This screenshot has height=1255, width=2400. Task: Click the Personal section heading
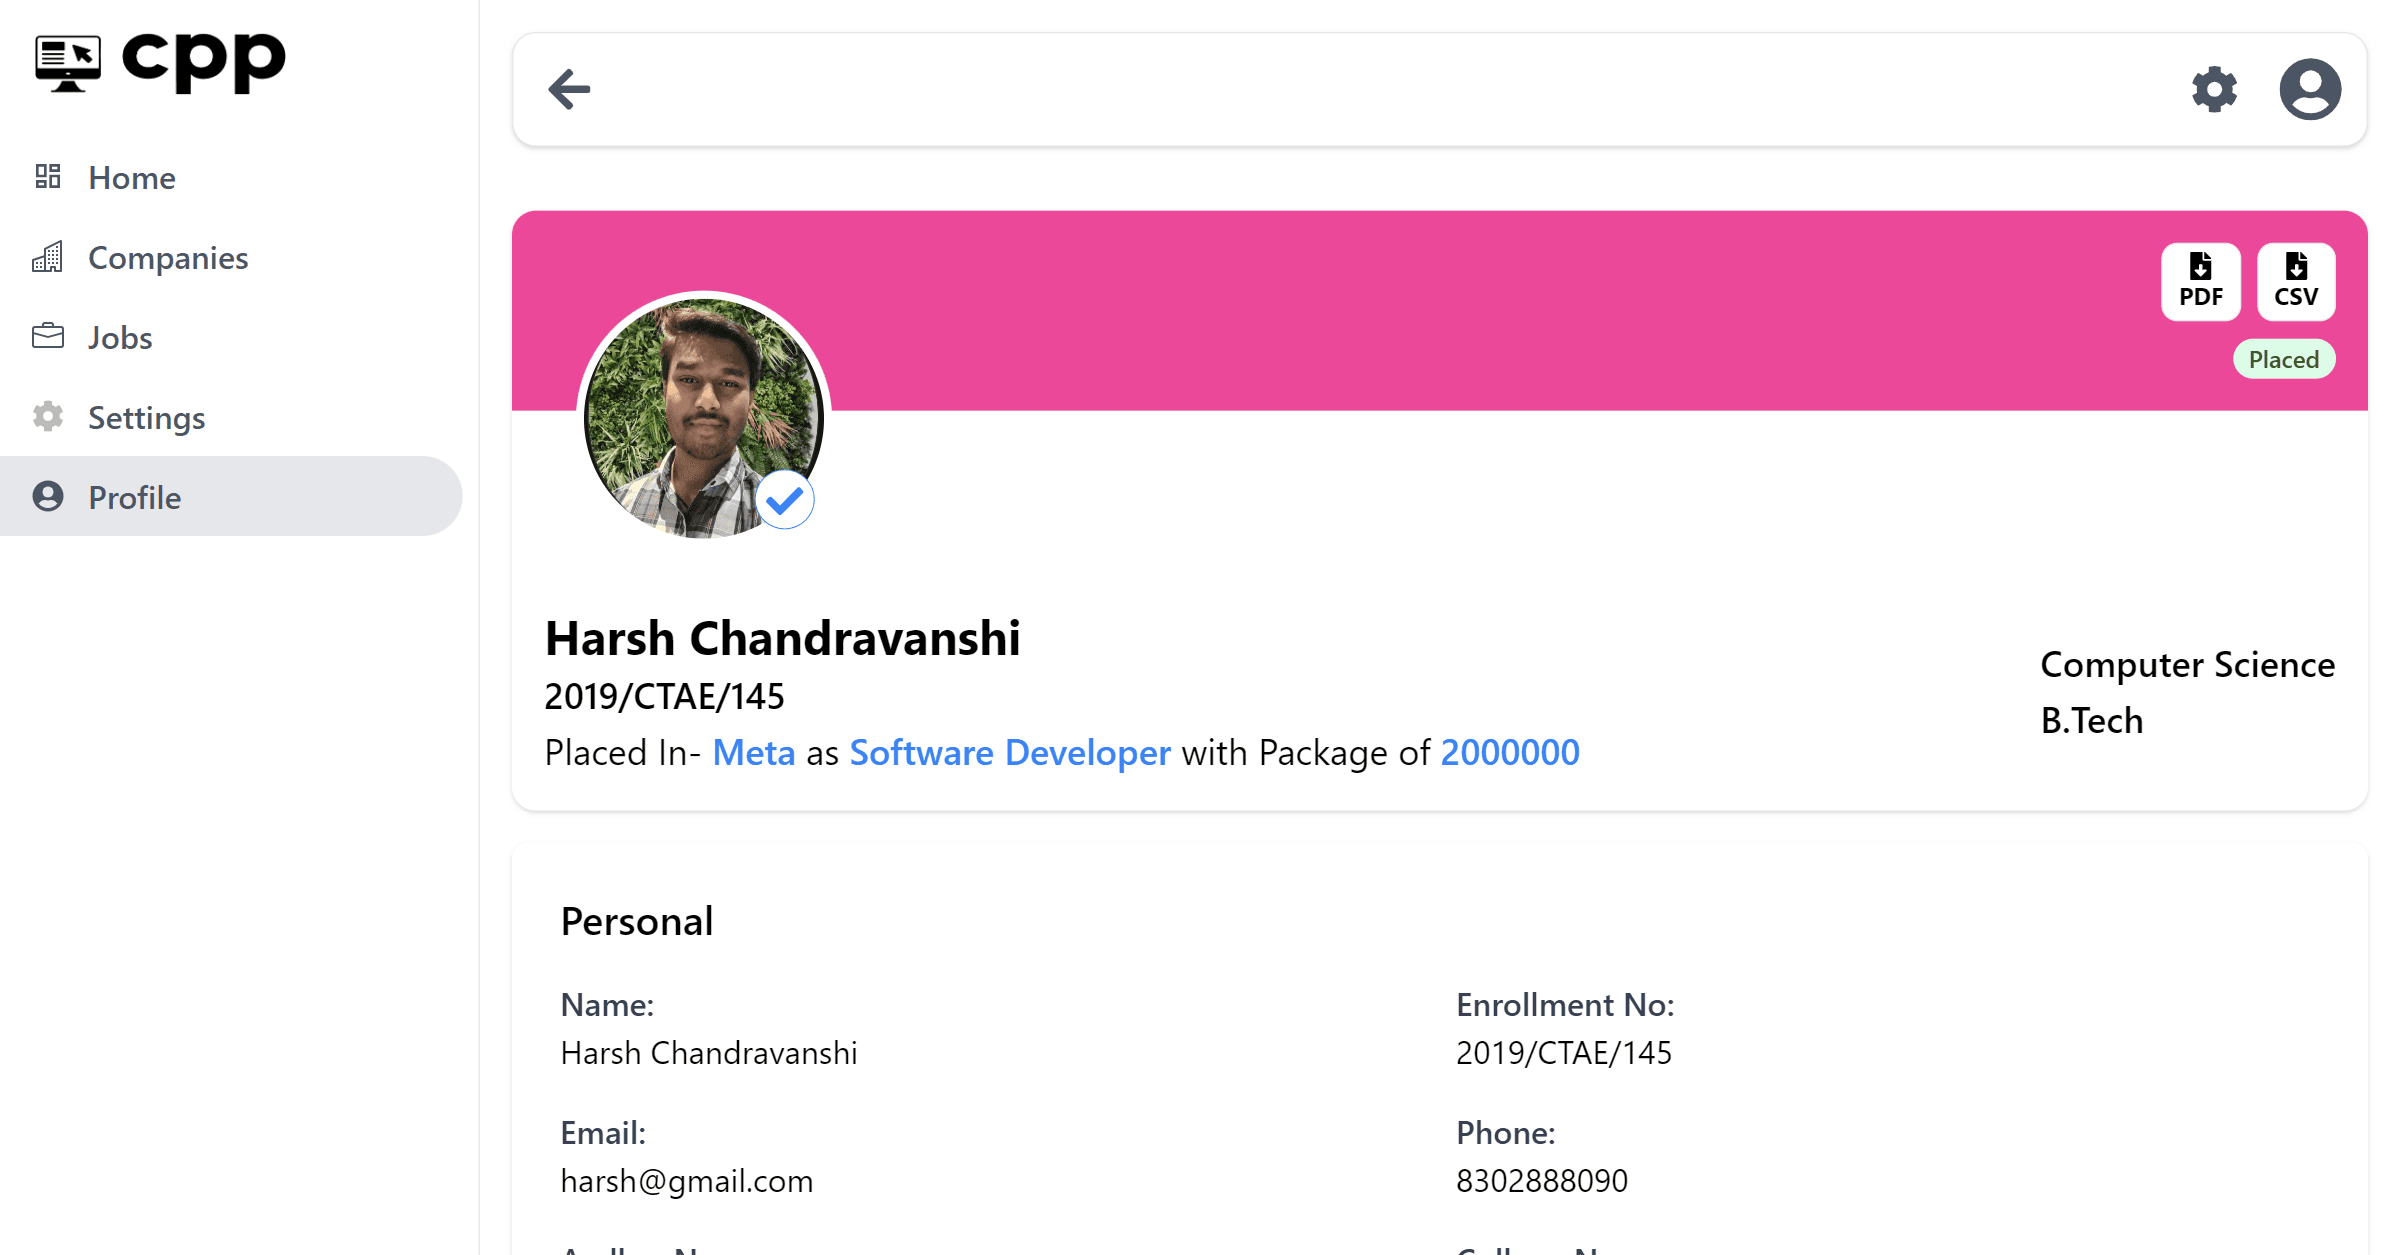click(x=637, y=921)
